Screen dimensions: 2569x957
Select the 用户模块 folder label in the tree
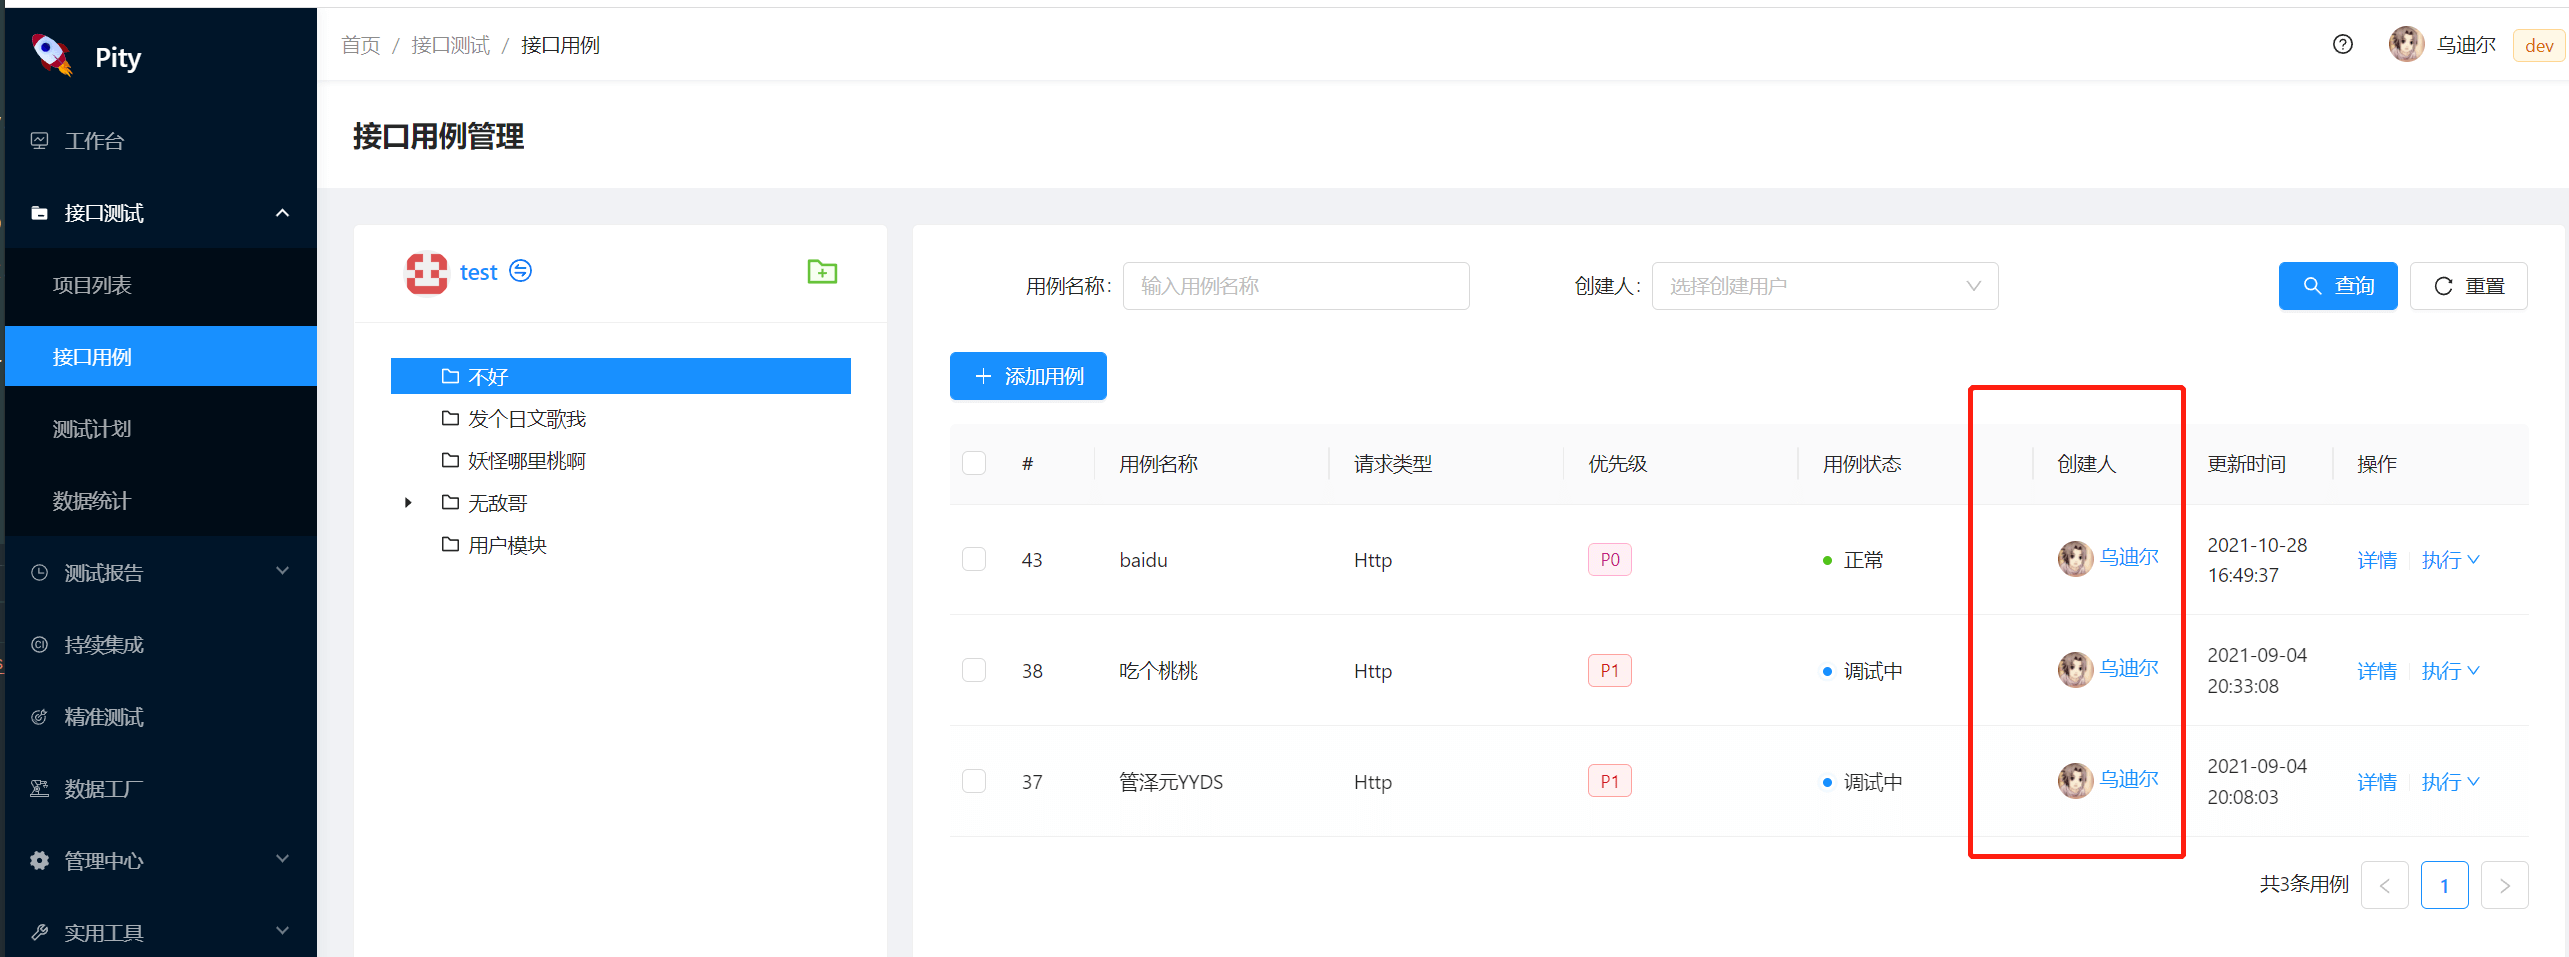[x=508, y=545]
